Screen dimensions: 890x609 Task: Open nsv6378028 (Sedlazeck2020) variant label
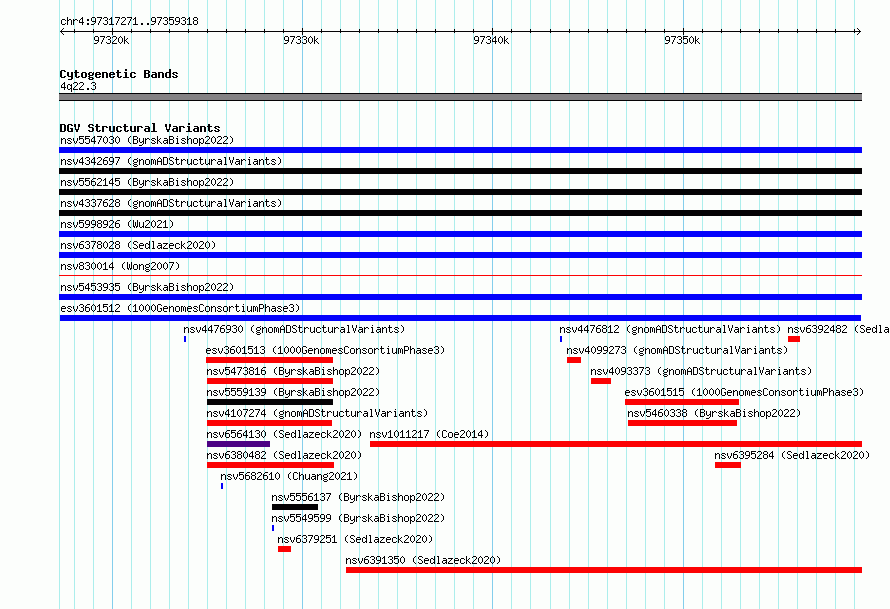[x=138, y=245]
